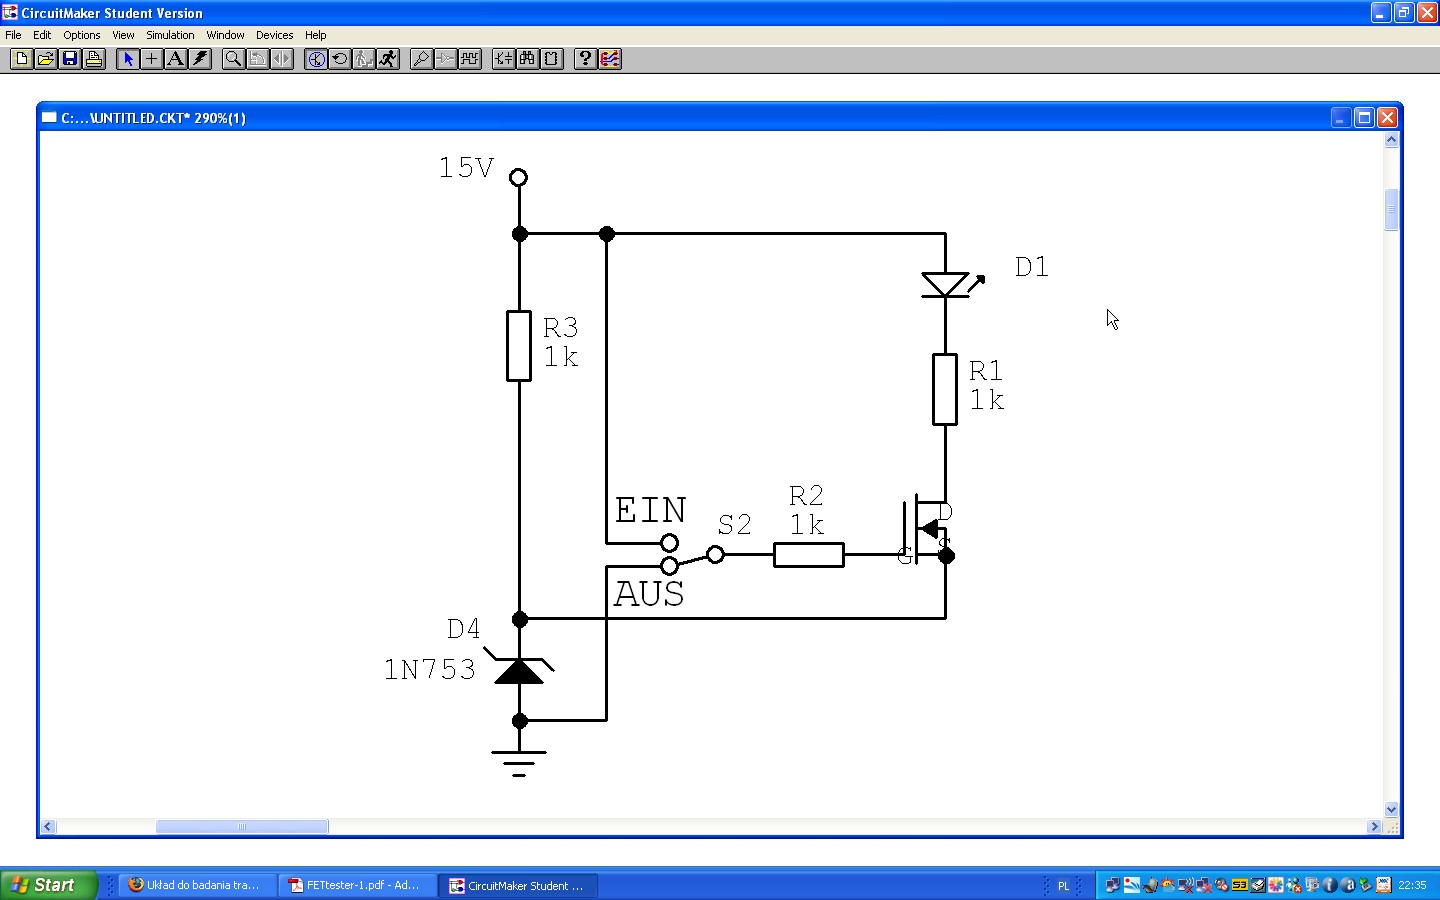Image resolution: width=1440 pixels, height=900 pixels.
Task: Click the taskbar clock showing 22:35
Action: click(1412, 885)
